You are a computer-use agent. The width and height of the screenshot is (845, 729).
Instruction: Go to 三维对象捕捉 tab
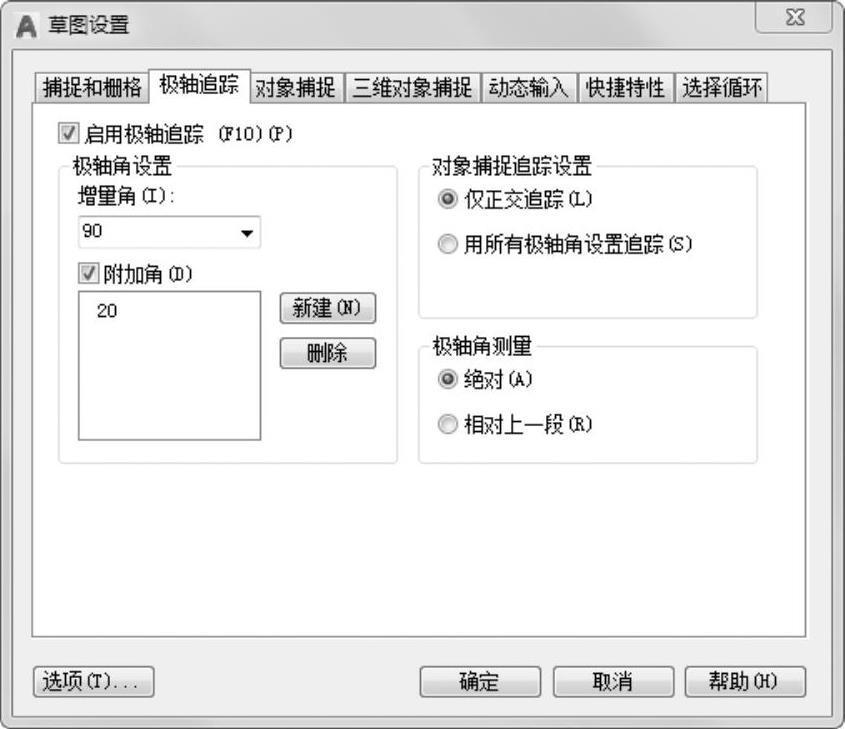point(412,87)
